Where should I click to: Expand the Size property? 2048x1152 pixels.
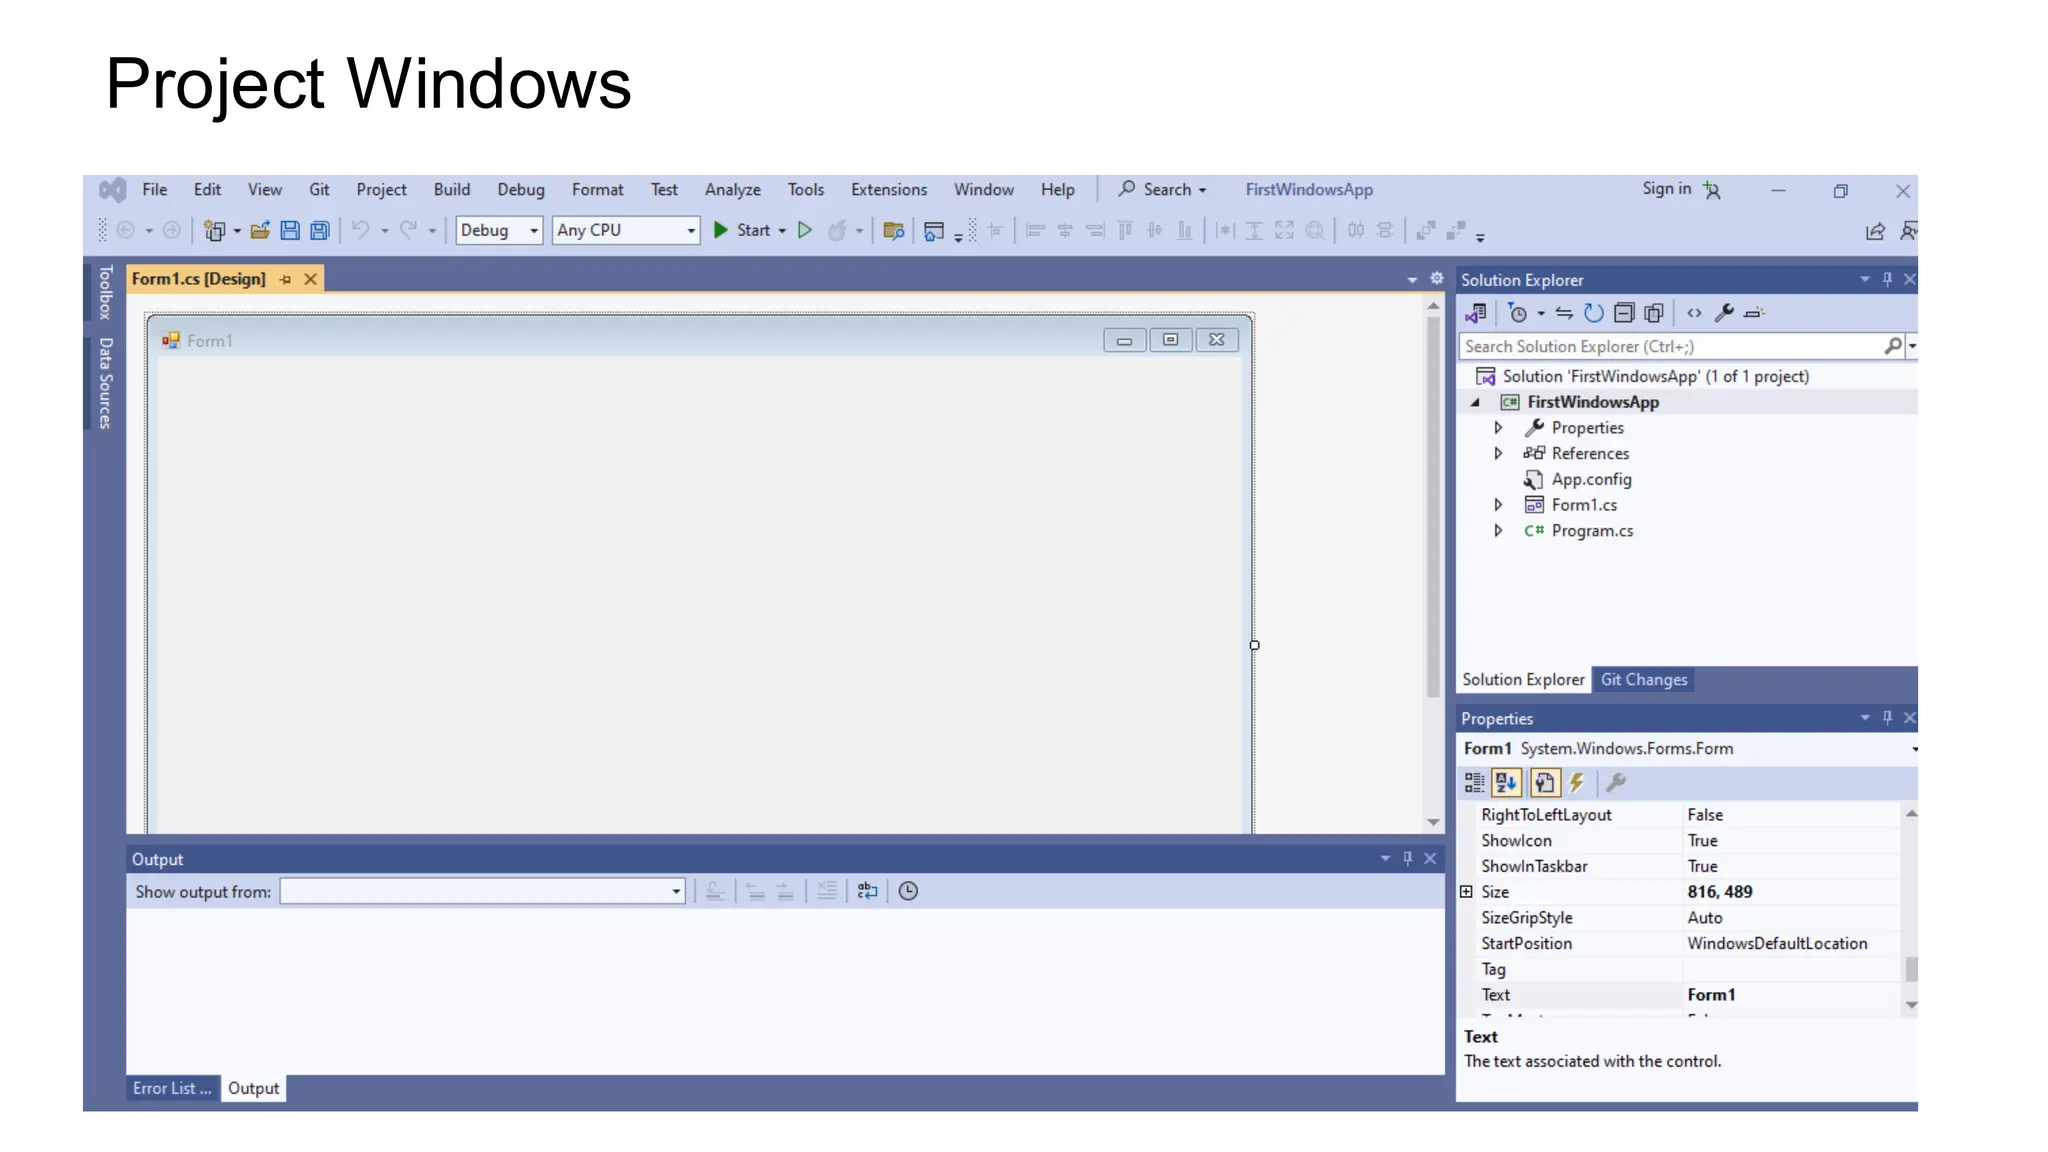coord(1466,892)
